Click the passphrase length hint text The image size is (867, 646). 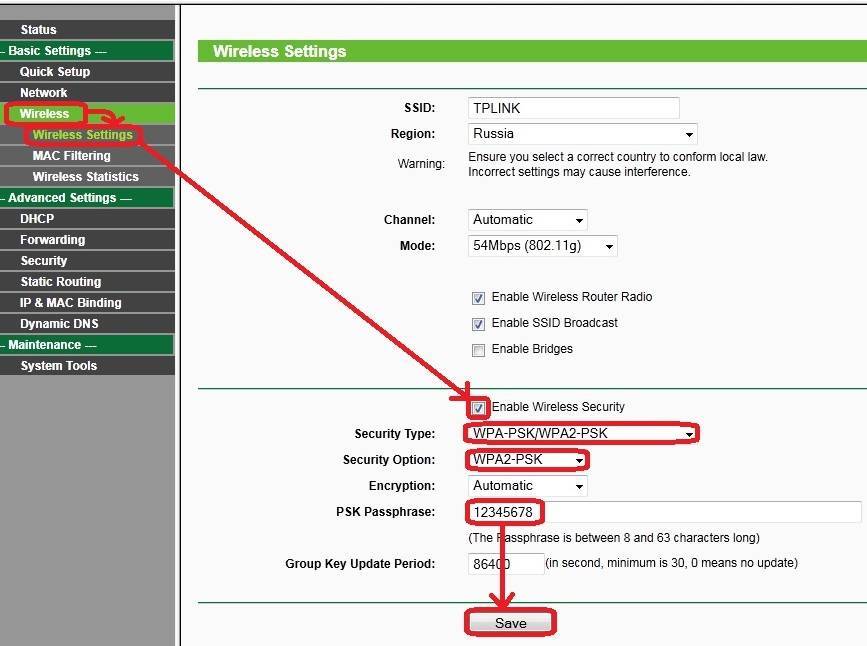tap(614, 538)
